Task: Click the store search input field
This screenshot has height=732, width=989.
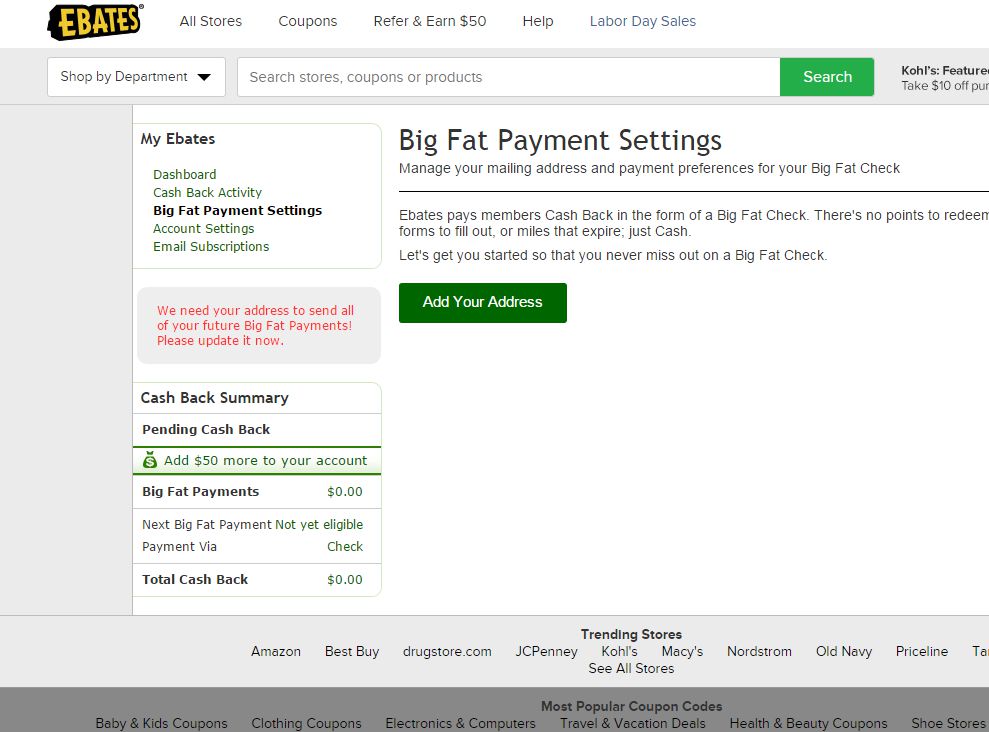Action: point(508,77)
